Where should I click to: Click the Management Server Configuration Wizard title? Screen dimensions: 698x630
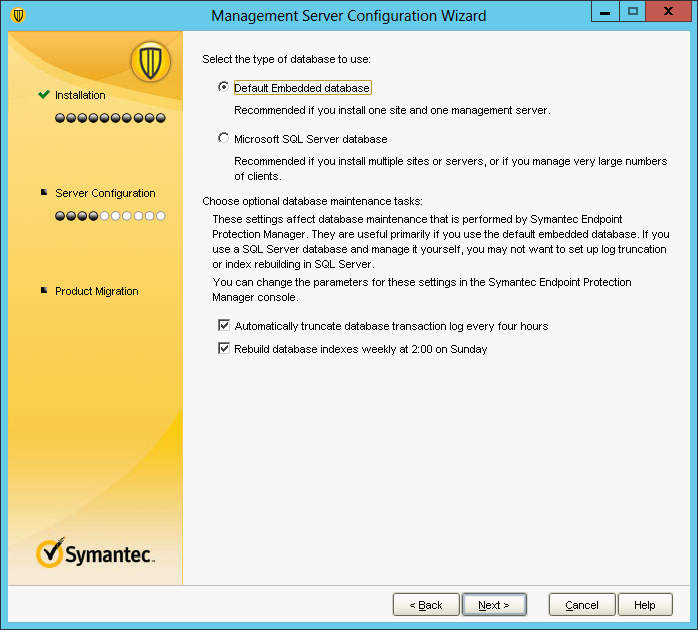click(349, 16)
